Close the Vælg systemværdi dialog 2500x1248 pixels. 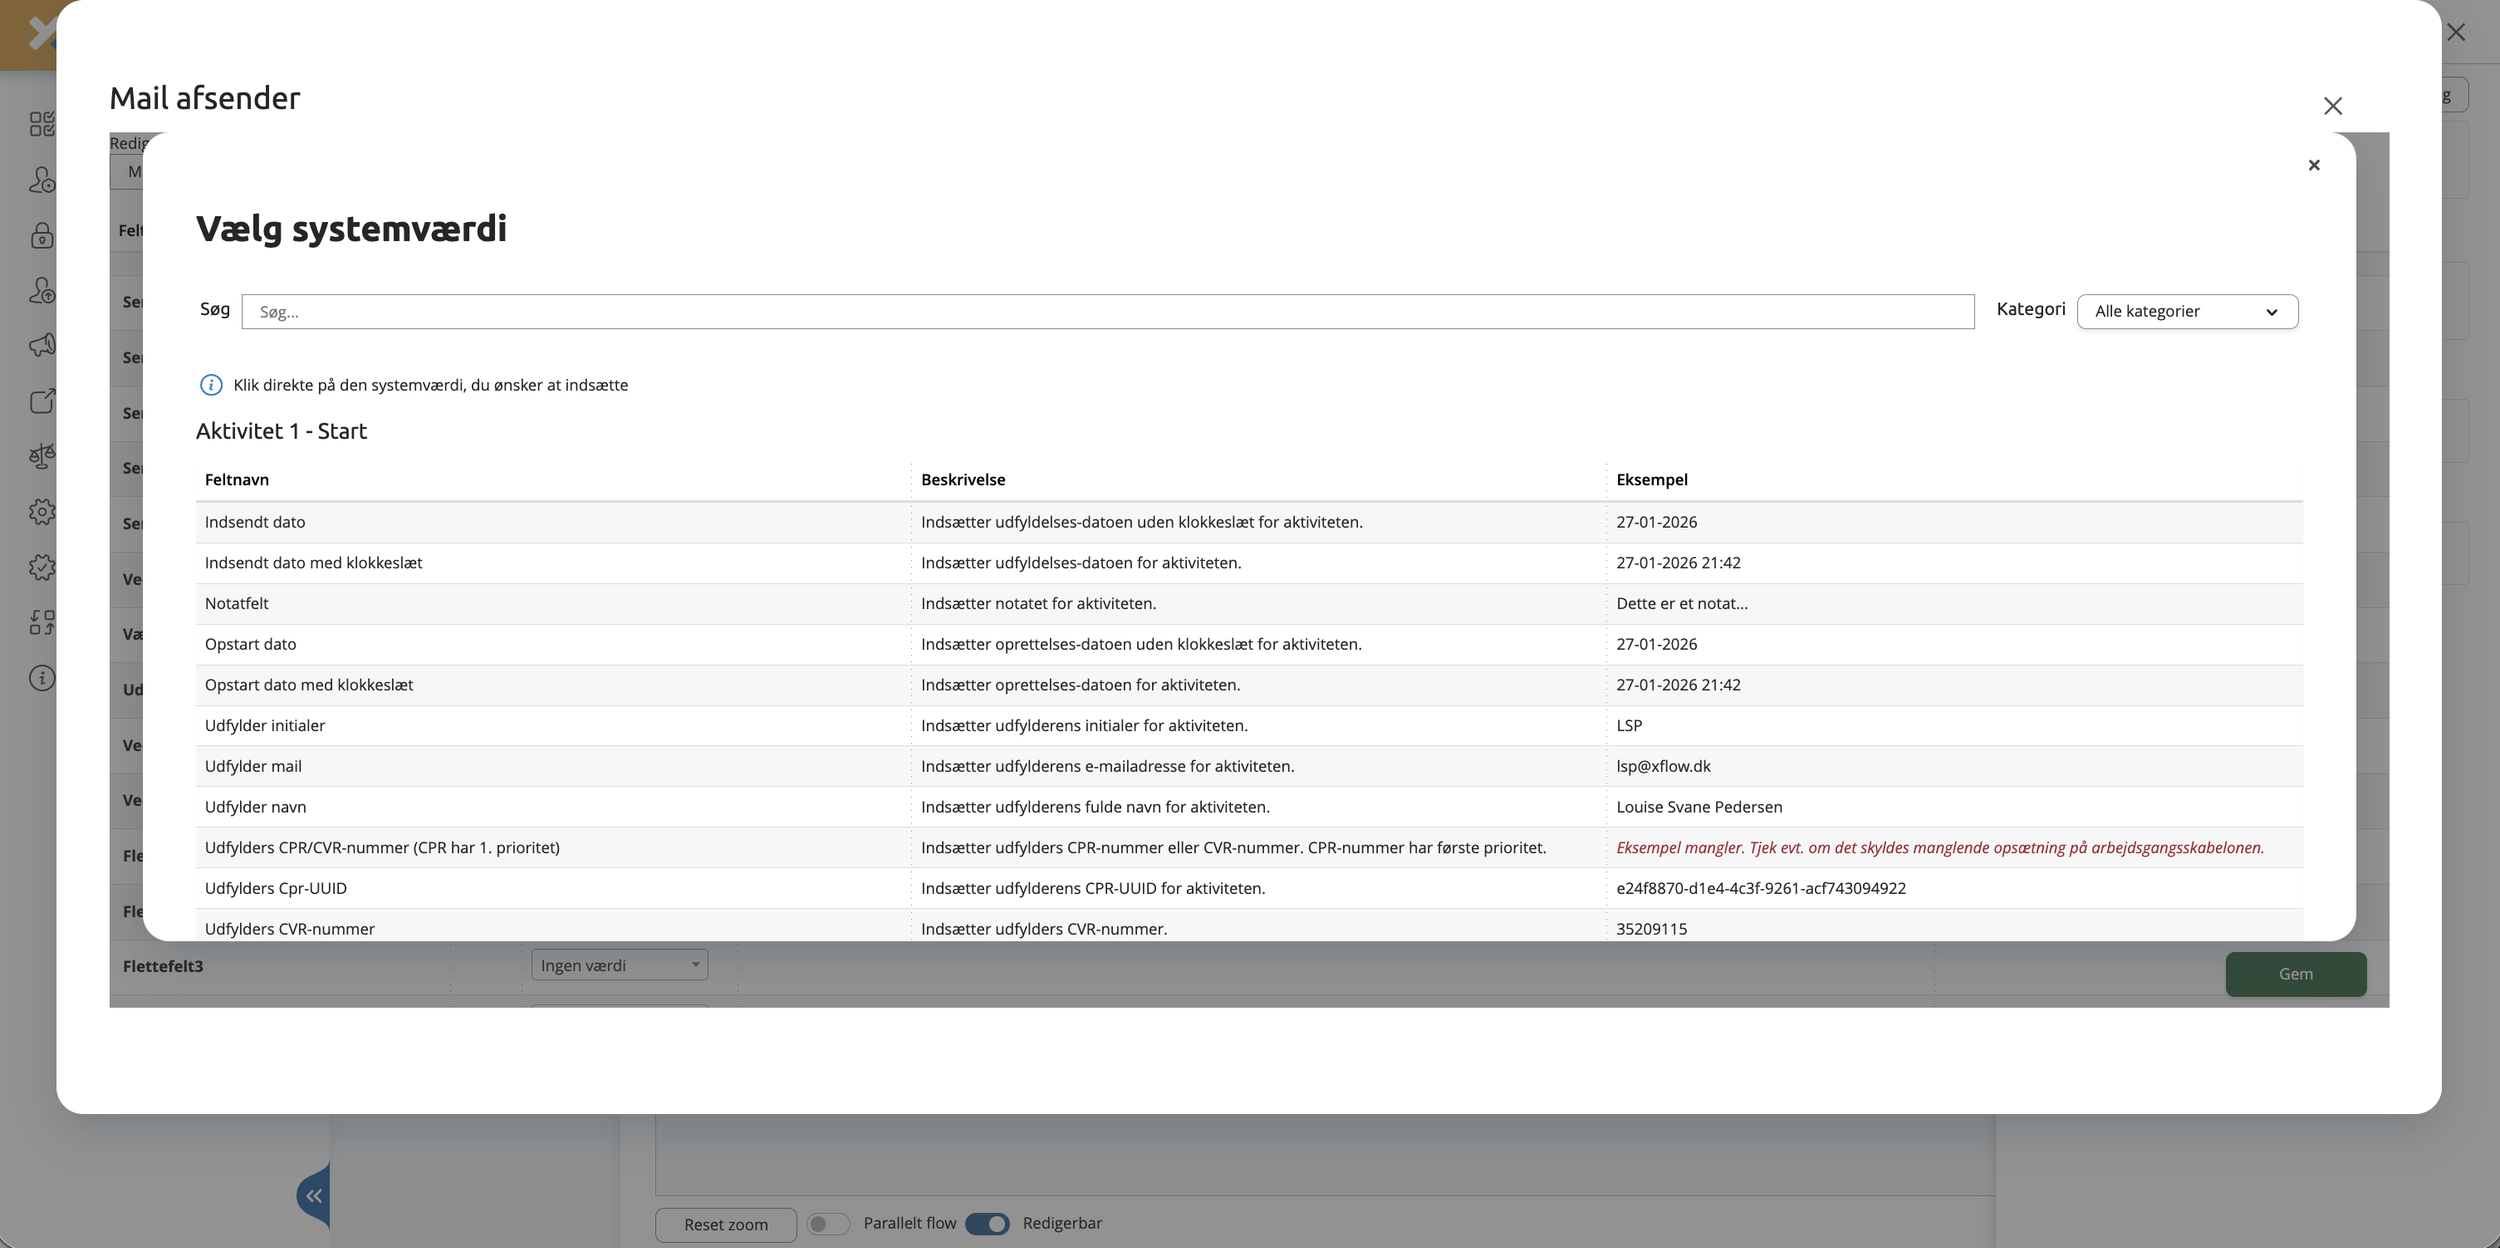coord(2313,165)
